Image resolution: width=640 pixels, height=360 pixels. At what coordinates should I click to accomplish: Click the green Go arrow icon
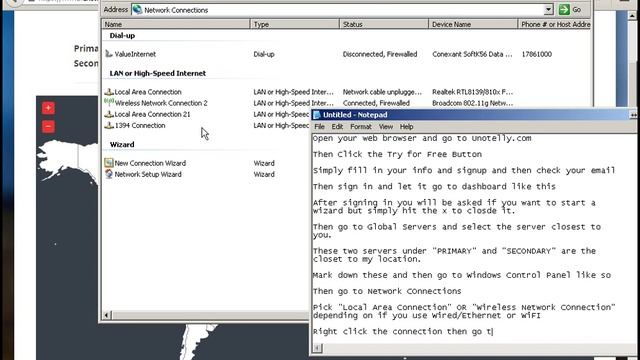(564, 9)
